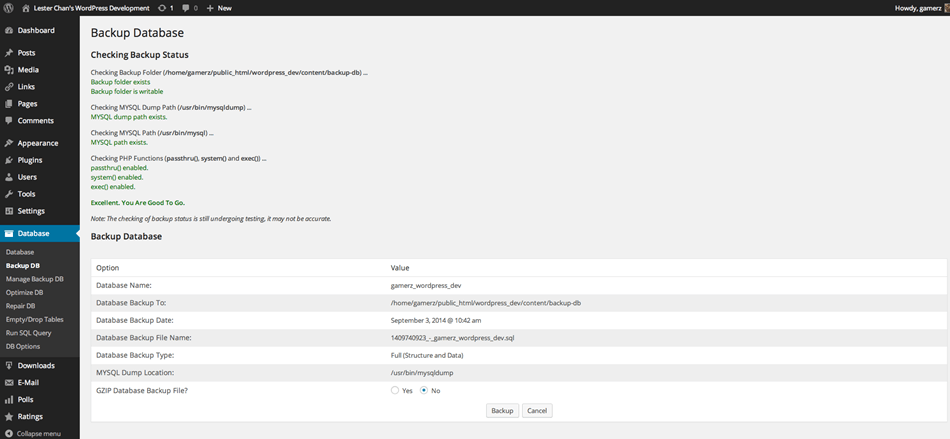This screenshot has width=950, height=439.
Task: Click the Backup button
Action: point(502,411)
